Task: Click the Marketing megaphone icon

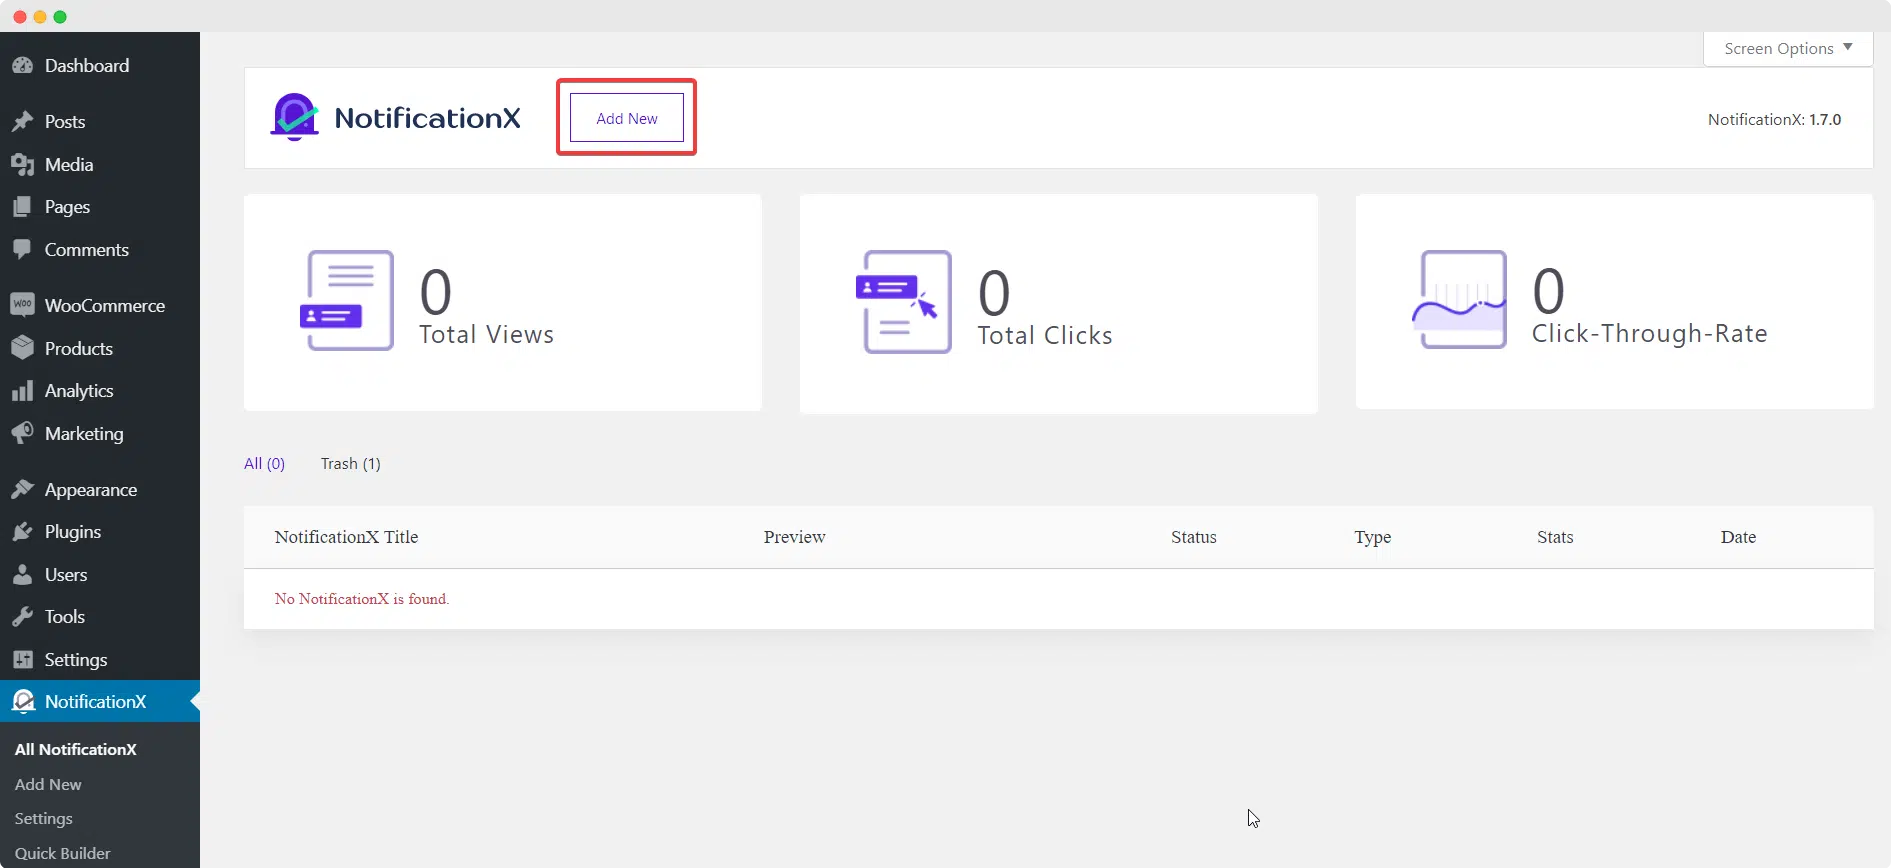Action: click(x=22, y=434)
